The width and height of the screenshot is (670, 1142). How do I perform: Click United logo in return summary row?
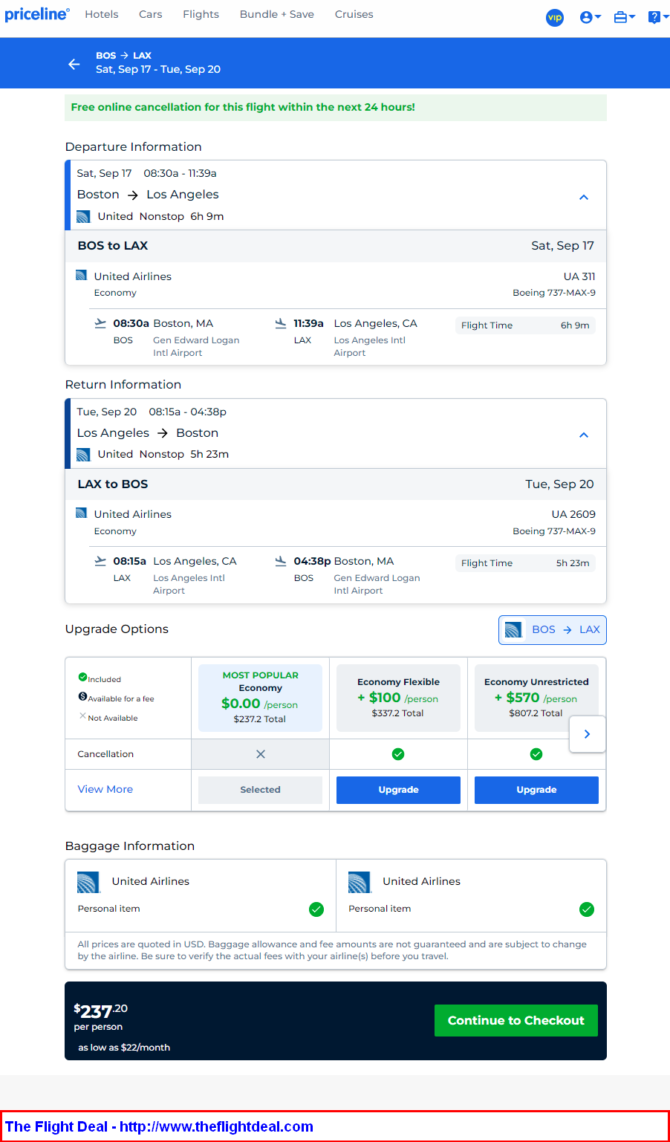coord(83,454)
